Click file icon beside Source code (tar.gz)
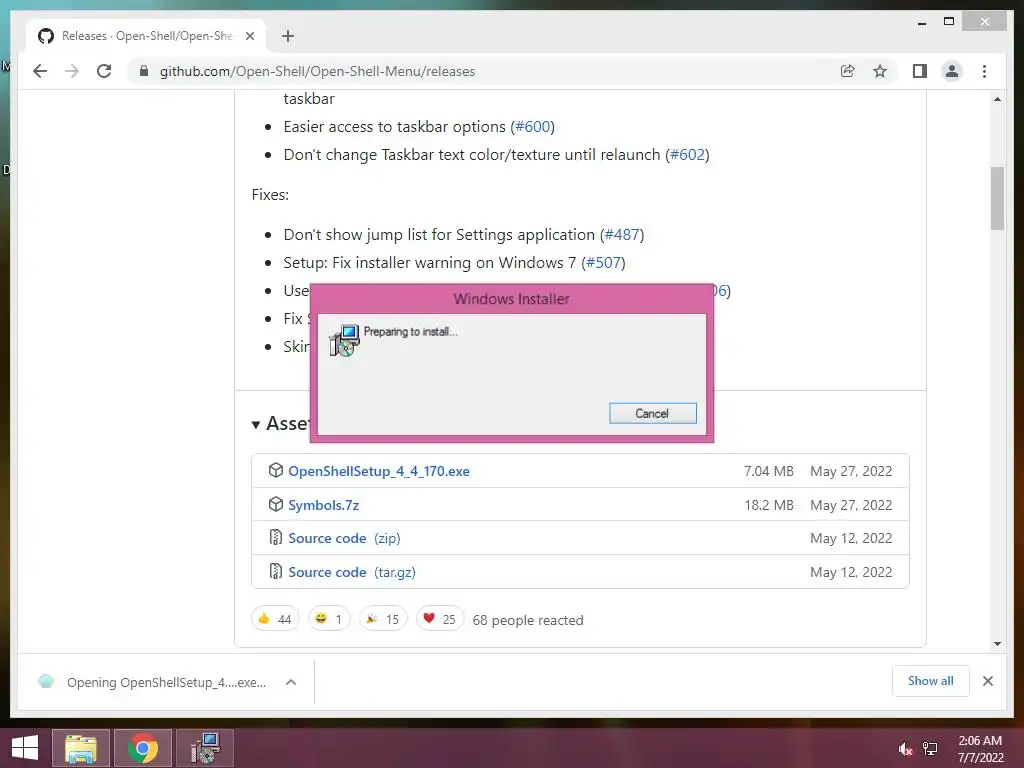 coord(276,571)
